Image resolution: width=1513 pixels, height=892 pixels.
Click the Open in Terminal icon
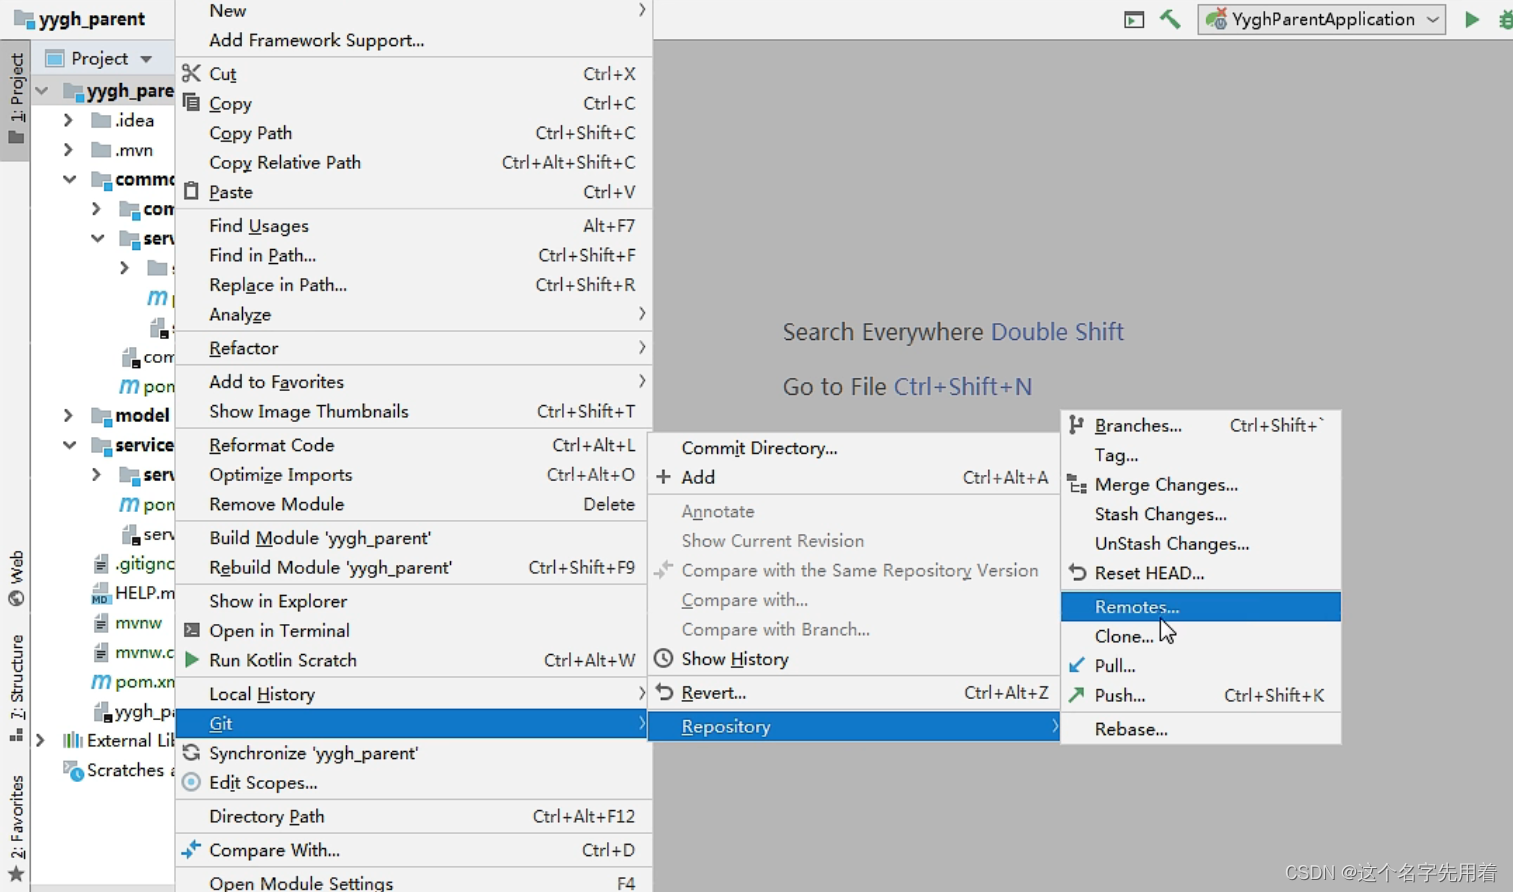pos(191,630)
